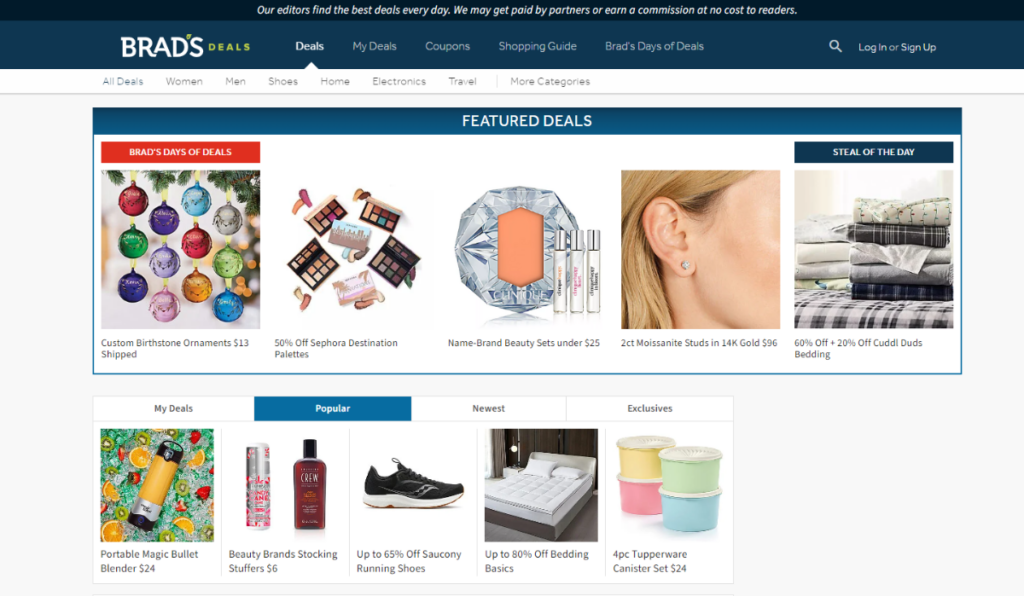Click Up to 80% Off Bedding Basics text
This screenshot has height=596, width=1024.
pos(536,561)
